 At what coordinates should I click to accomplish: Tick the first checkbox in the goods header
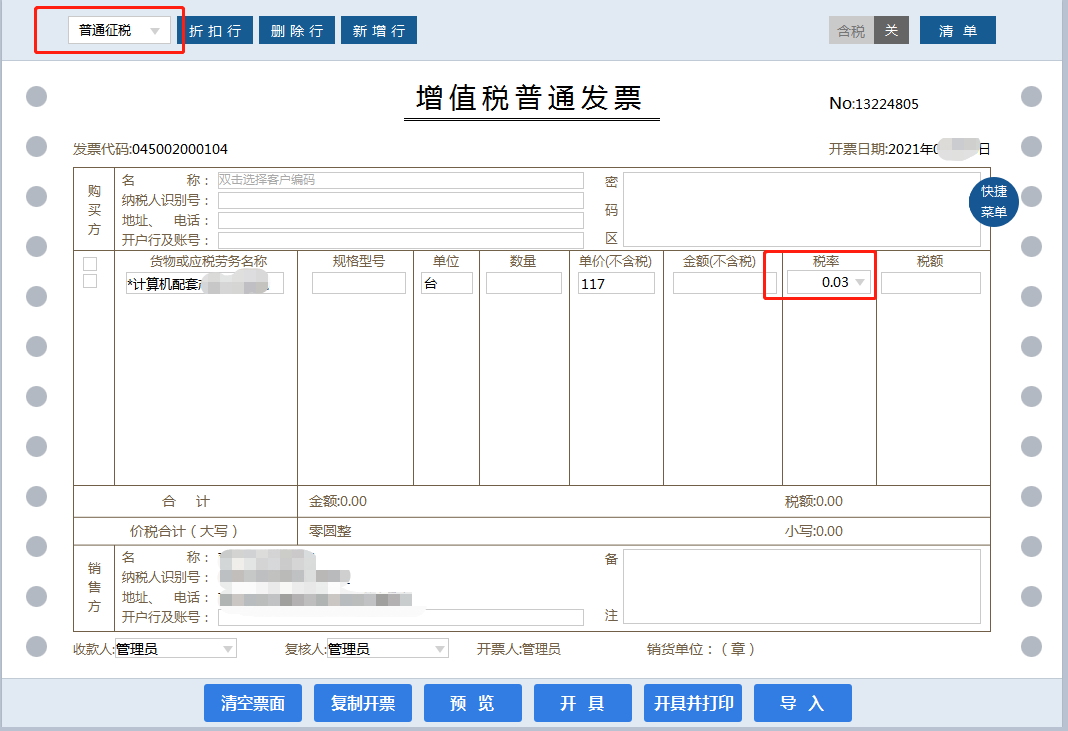point(90,264)
